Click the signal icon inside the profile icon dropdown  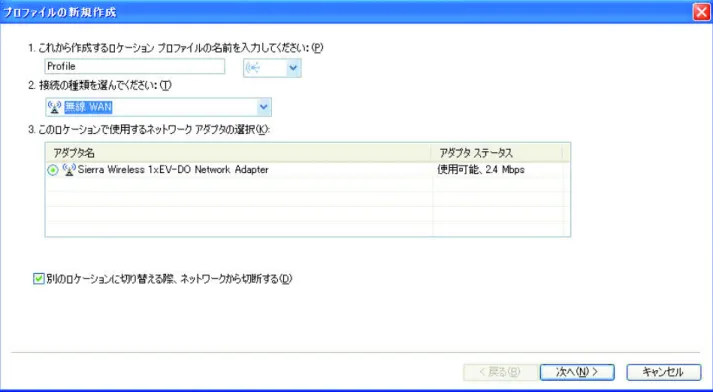[253, 68]
